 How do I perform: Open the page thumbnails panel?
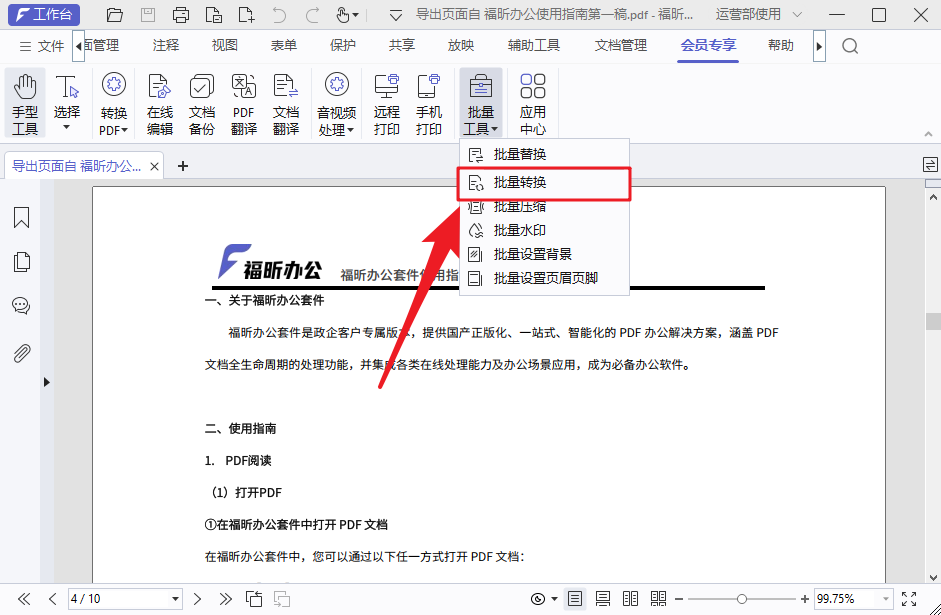(x=21, y=260)
